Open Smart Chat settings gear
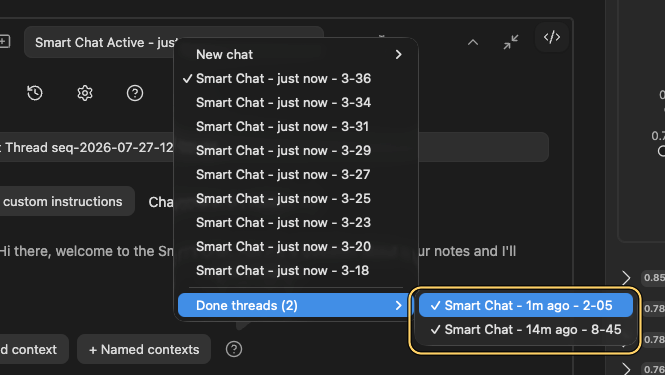Screen dimensions: 665x375 click(85, 93)
